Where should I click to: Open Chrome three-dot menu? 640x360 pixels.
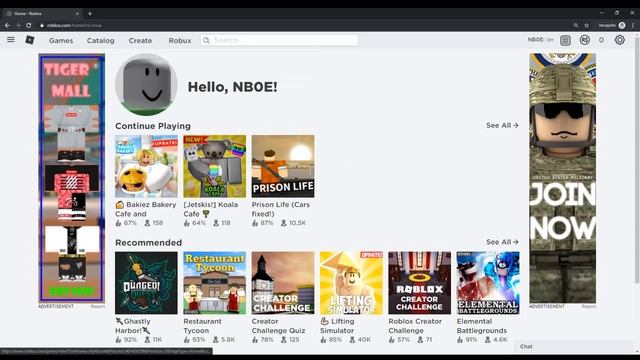(633, 25)
